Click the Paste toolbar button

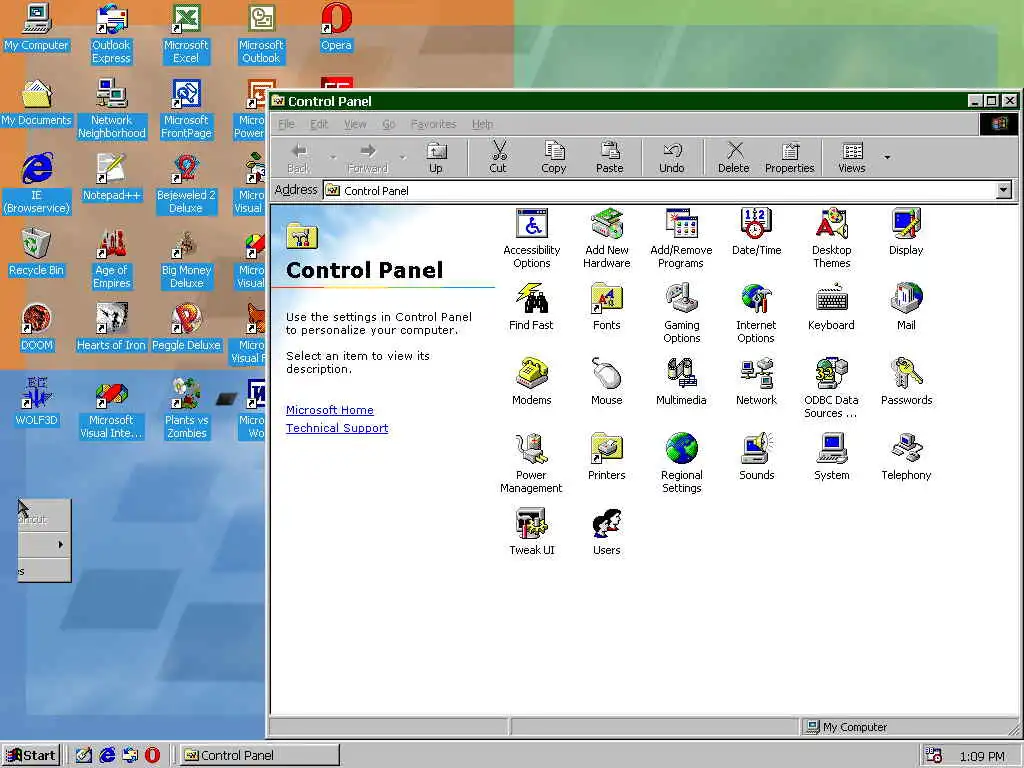click(x=609, y=158)
